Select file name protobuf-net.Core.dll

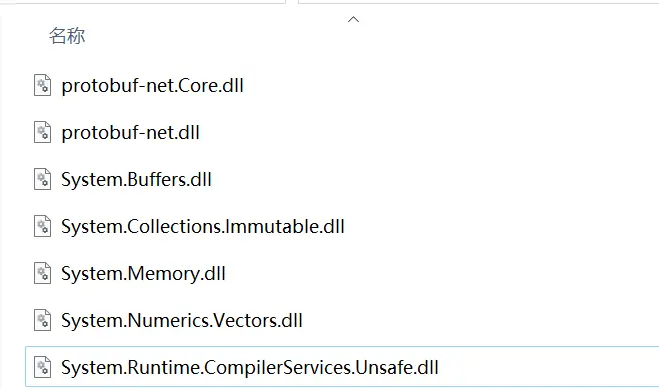153,86
